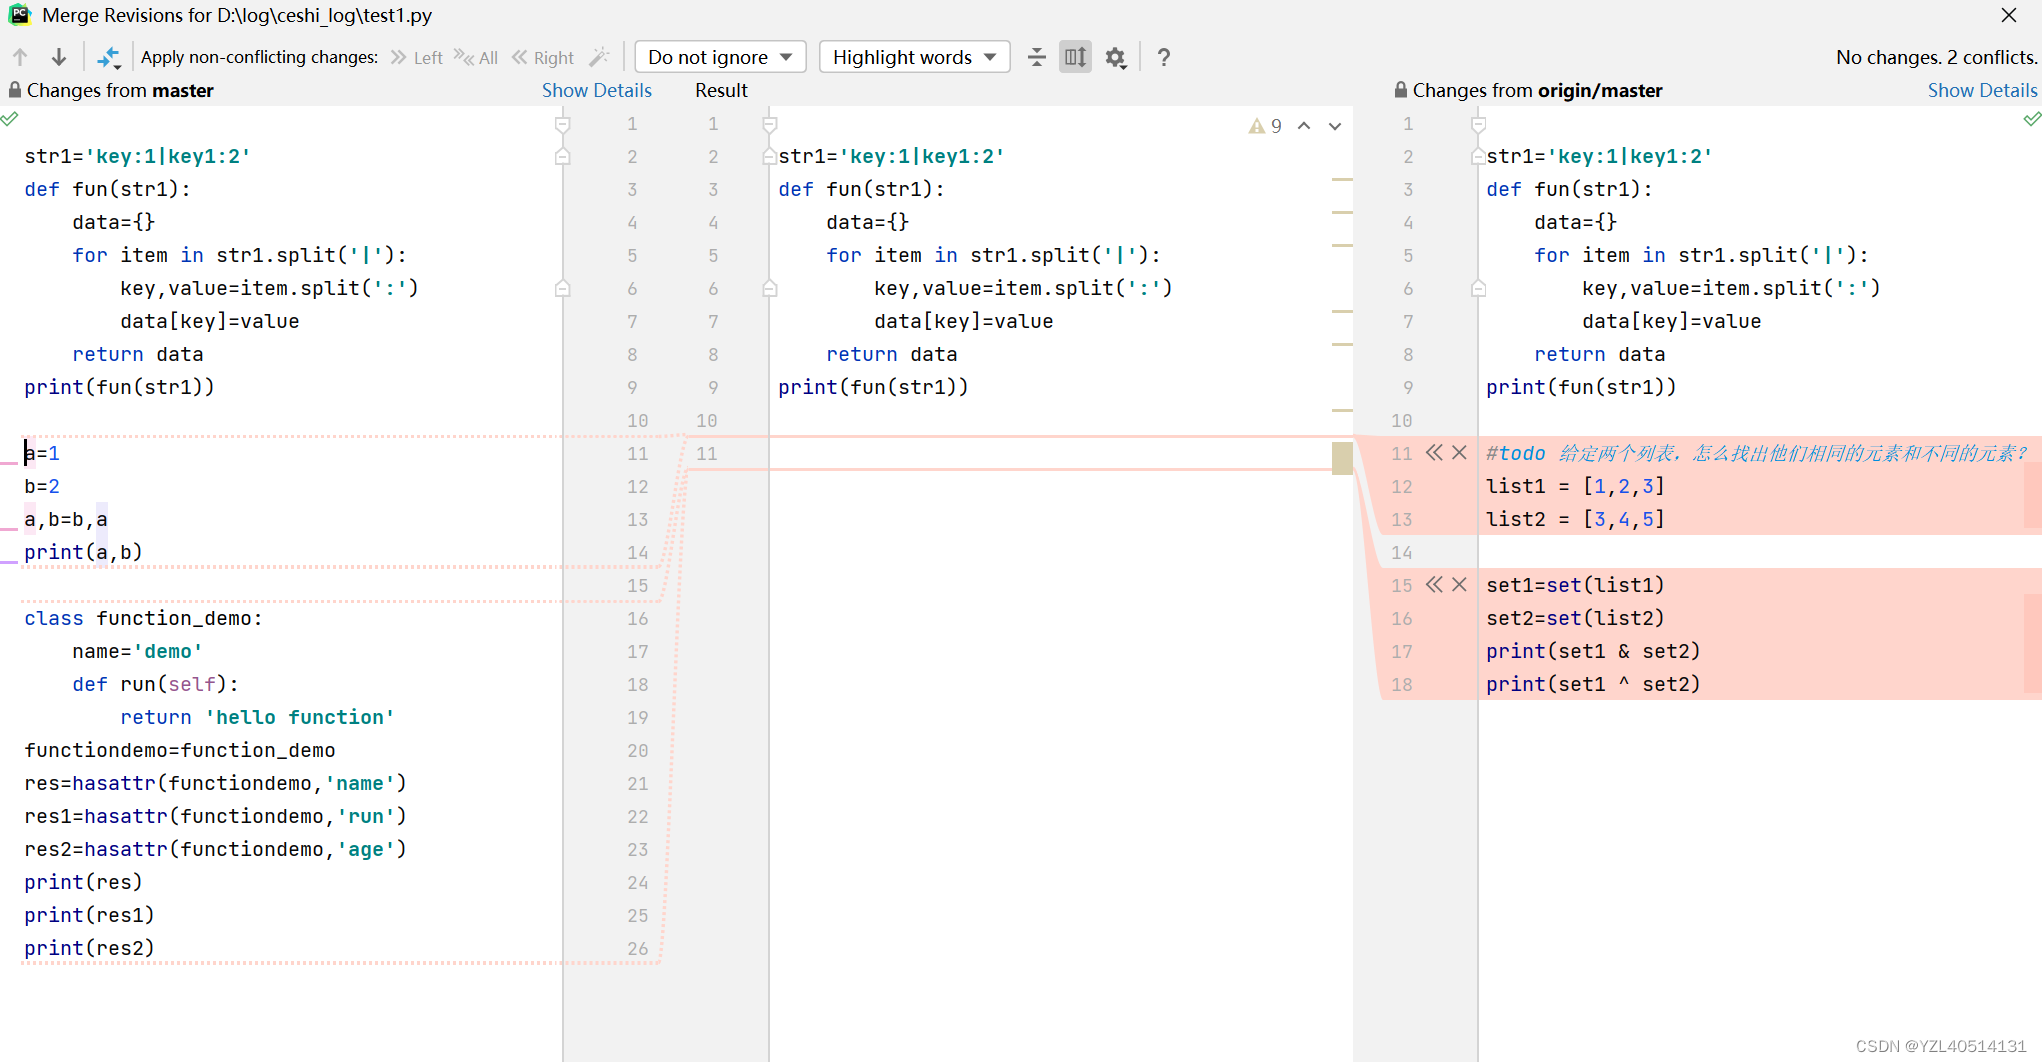Click 'list1 = [1,2,3]' line
This screenshot has width=2042, height=1062.
(x=1575, y=486)
